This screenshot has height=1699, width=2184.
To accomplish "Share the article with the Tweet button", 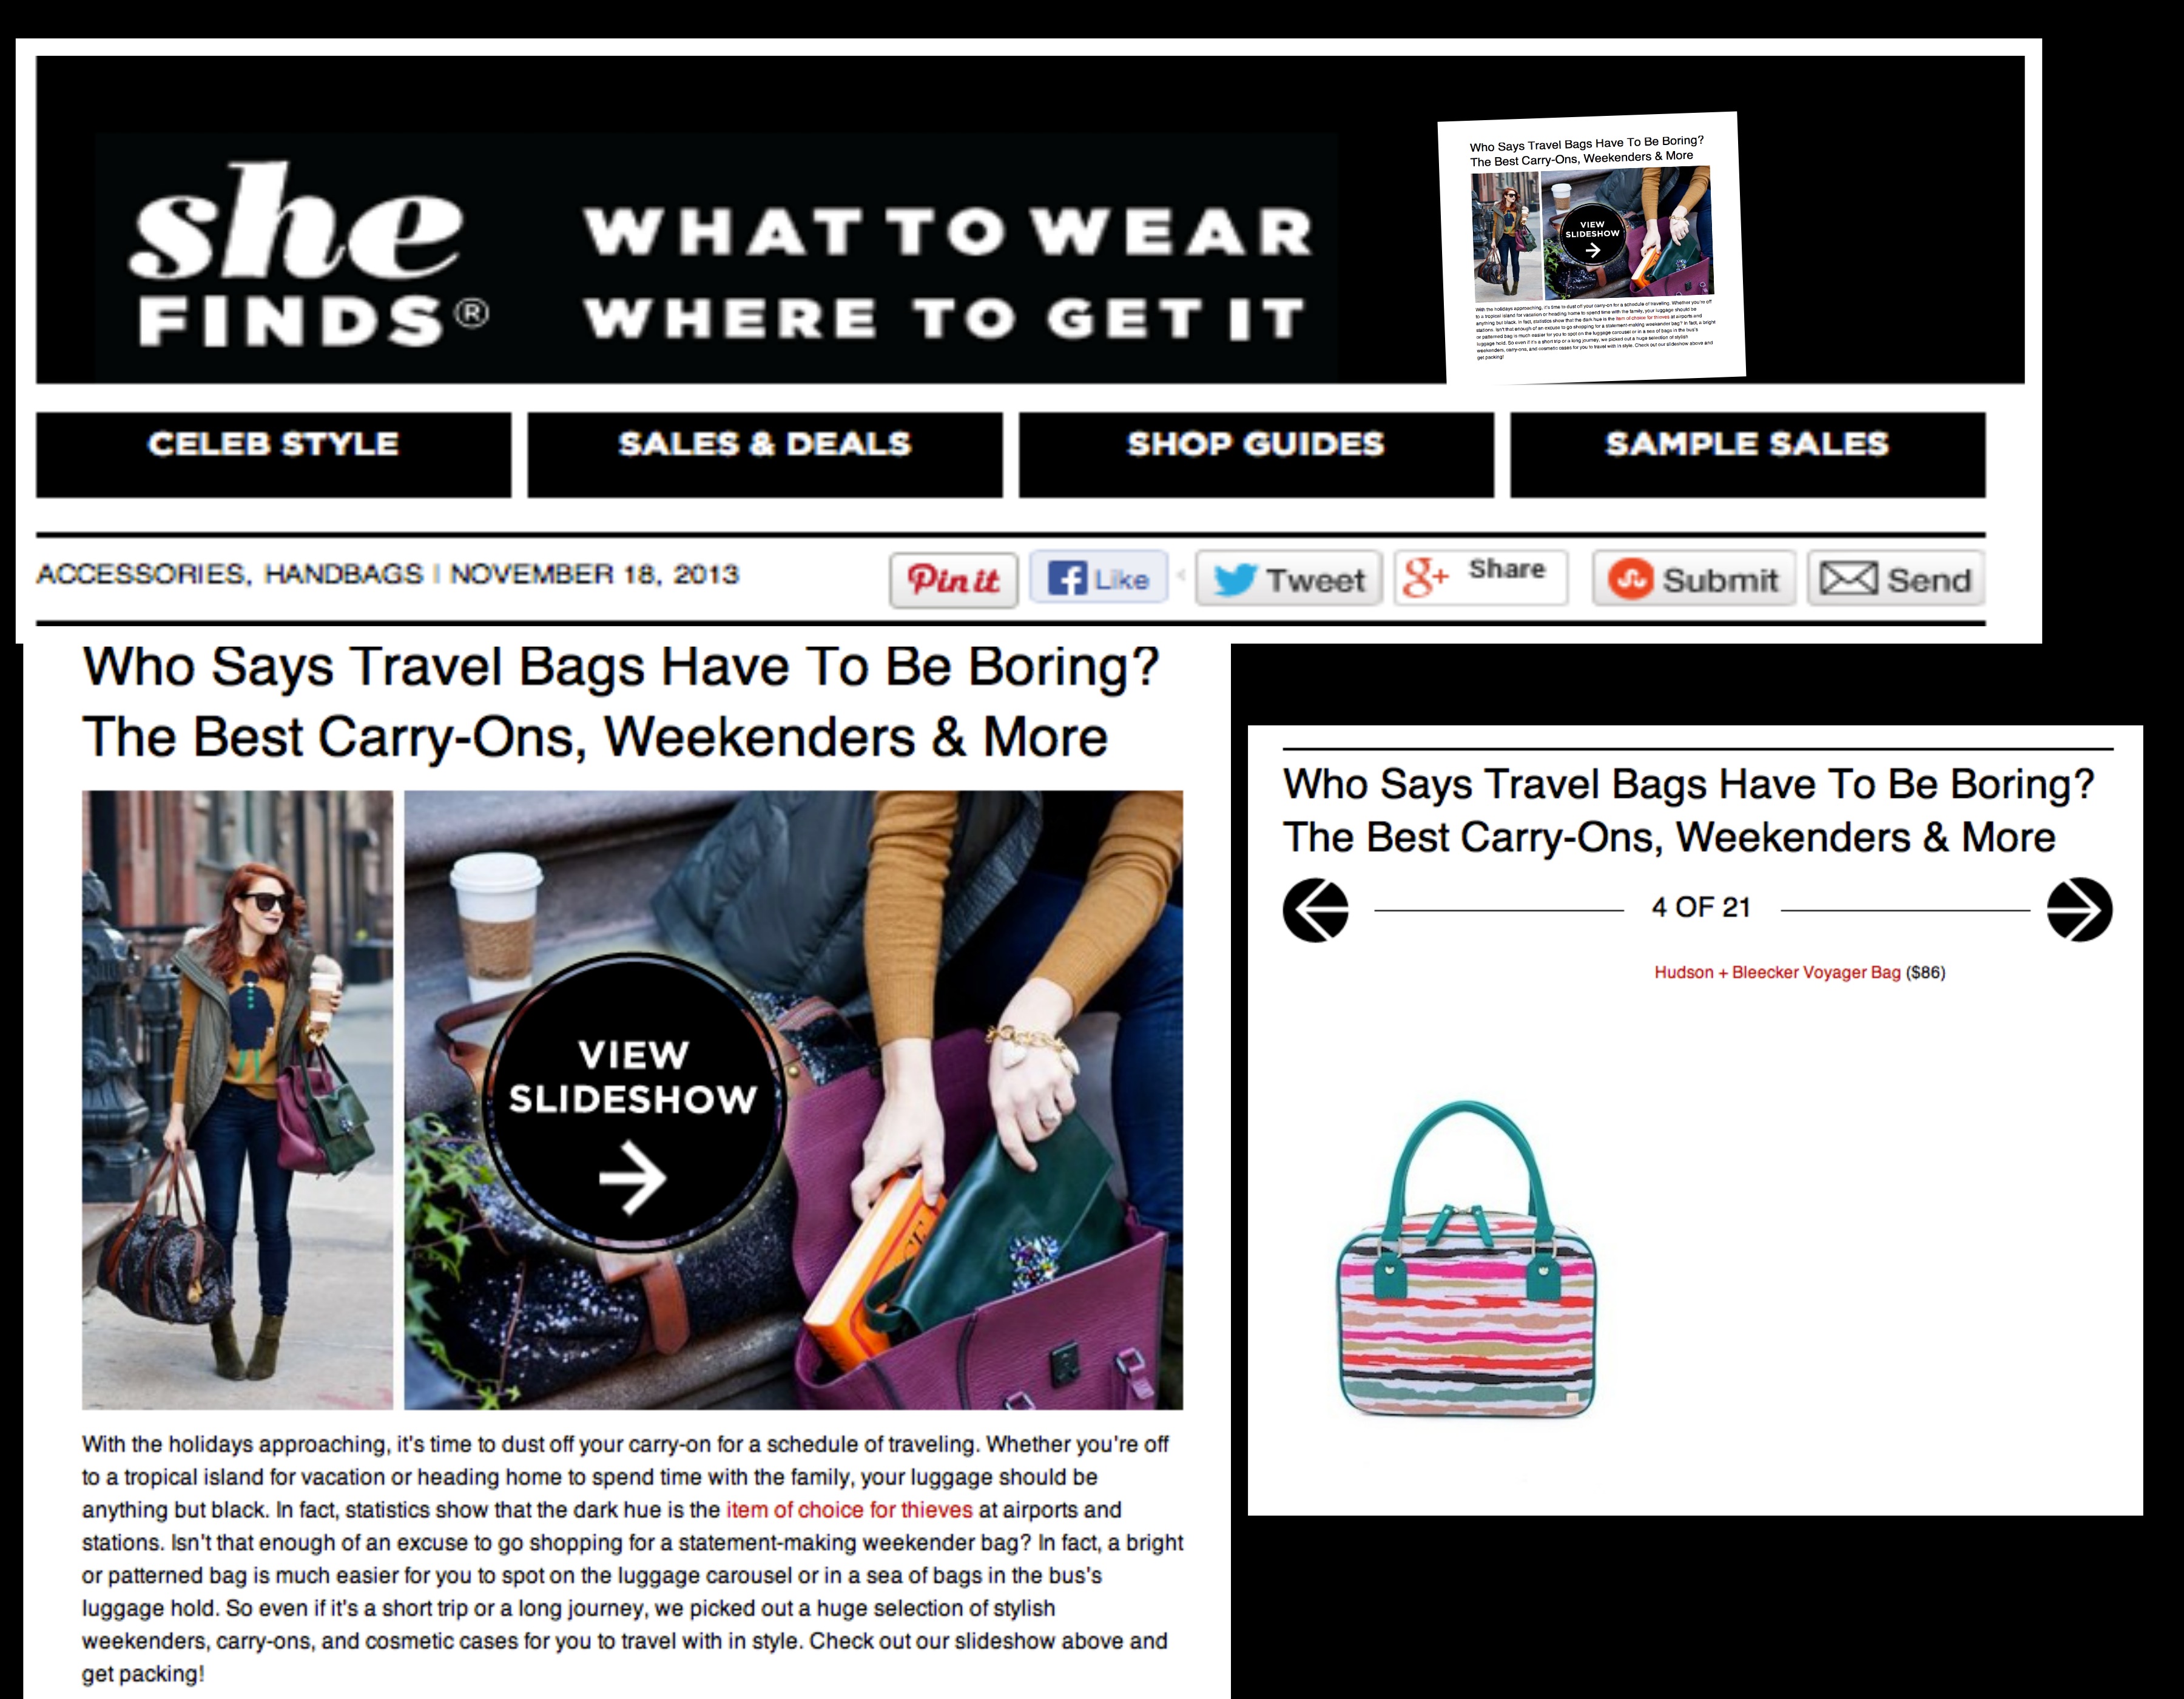I will [1289, 579].
